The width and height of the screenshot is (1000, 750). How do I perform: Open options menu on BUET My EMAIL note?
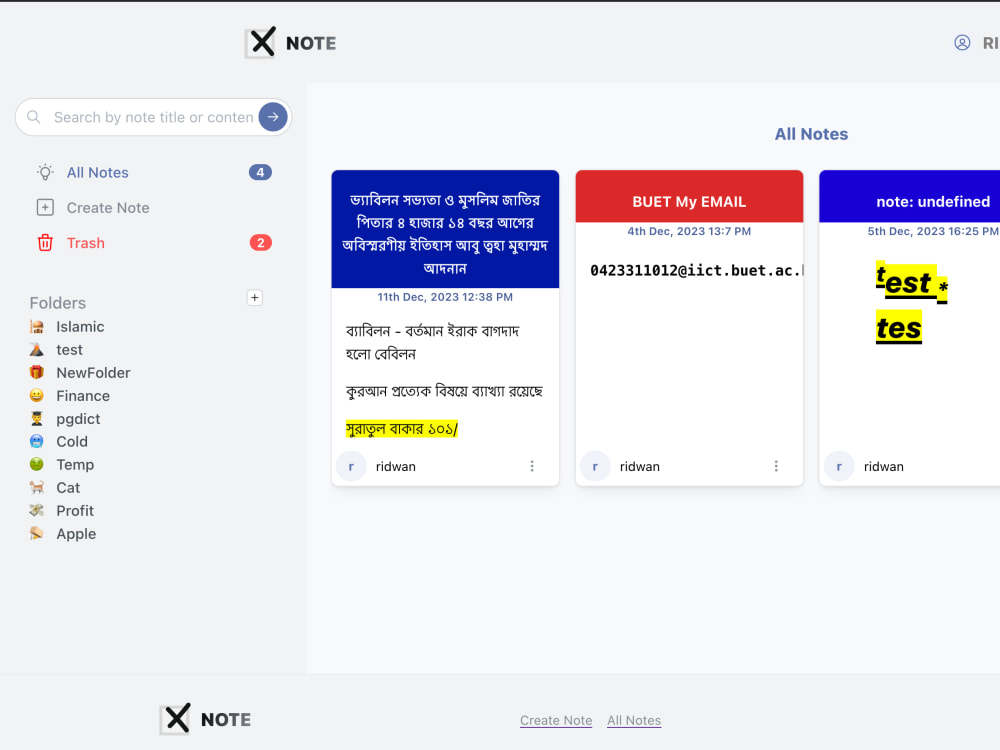point(776,466)
